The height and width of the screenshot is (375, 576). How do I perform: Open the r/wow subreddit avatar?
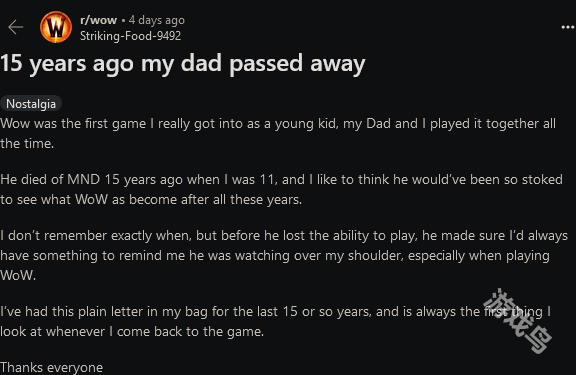tap(56, 27)
